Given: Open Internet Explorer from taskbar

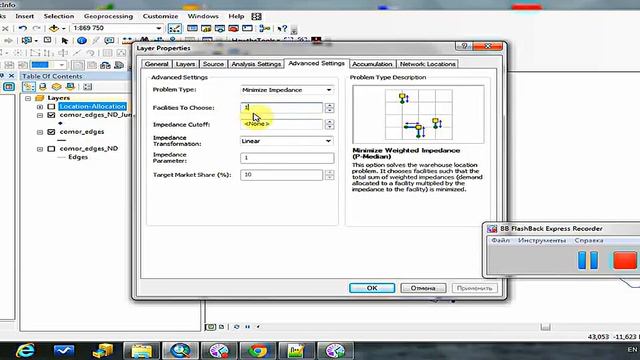Looking at the screenshot, I should [25, 350].
